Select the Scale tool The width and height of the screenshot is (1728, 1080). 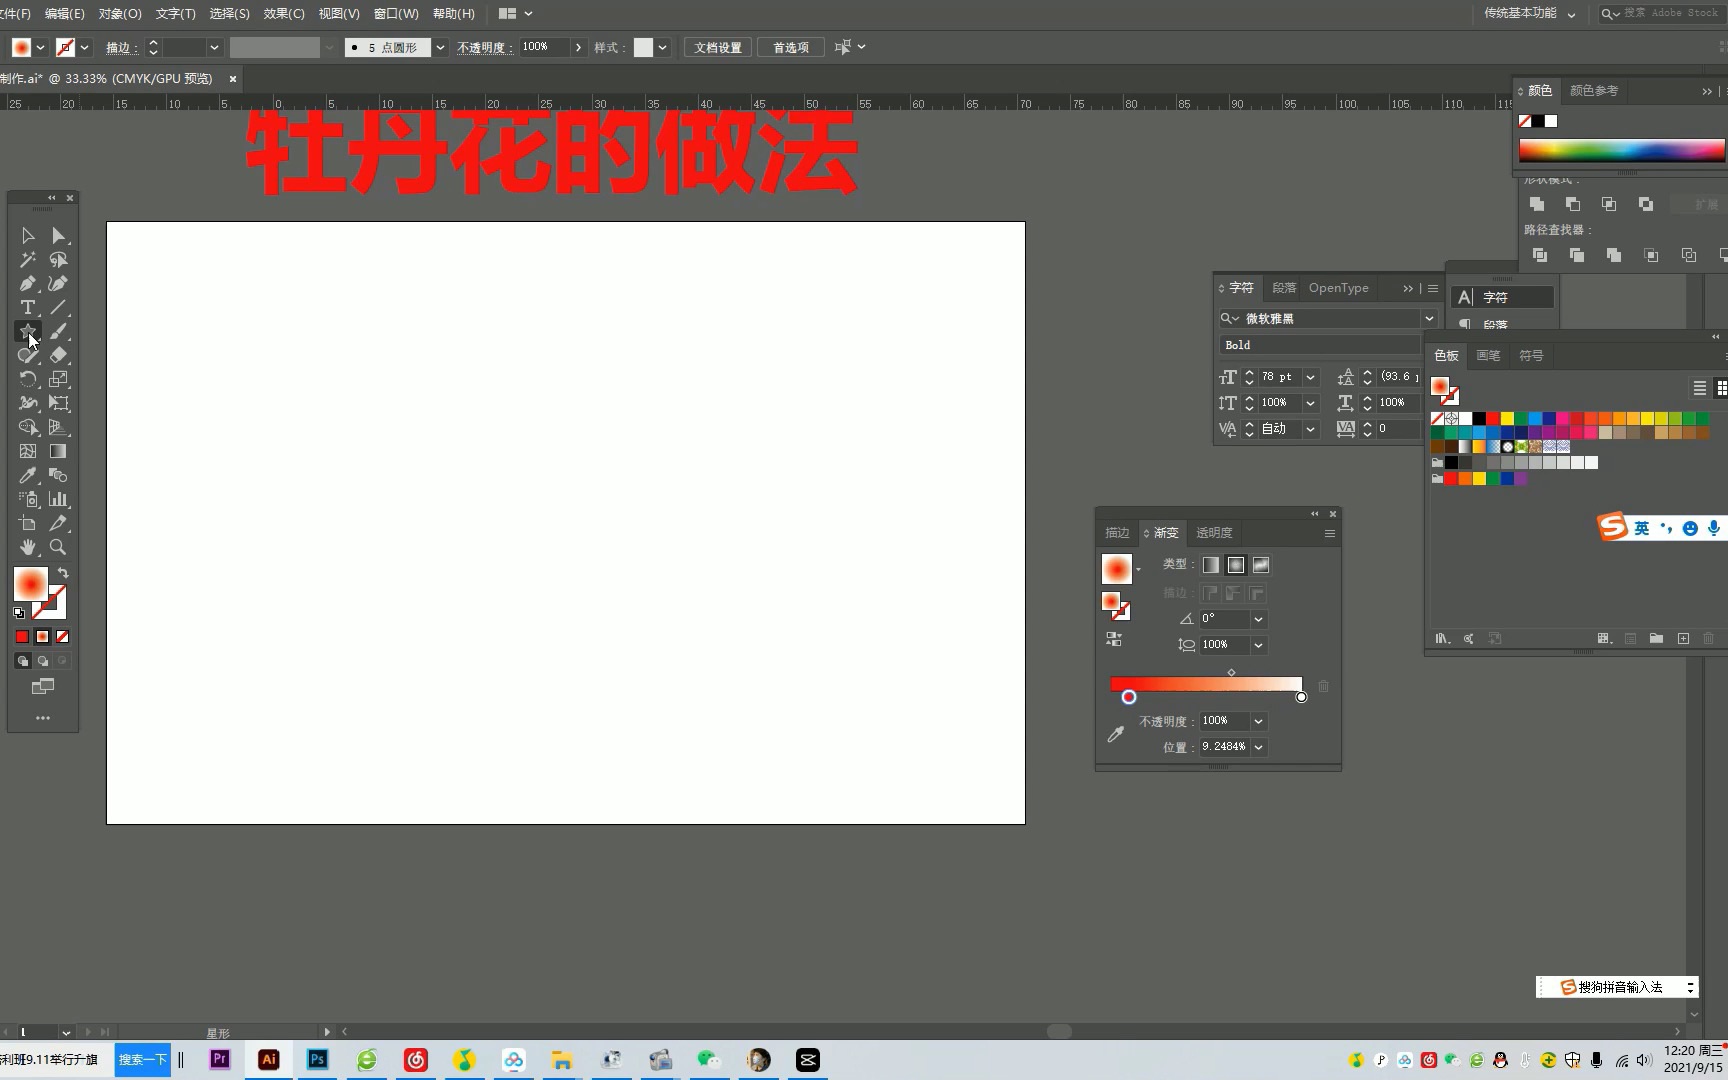click(x=58, y=379)
